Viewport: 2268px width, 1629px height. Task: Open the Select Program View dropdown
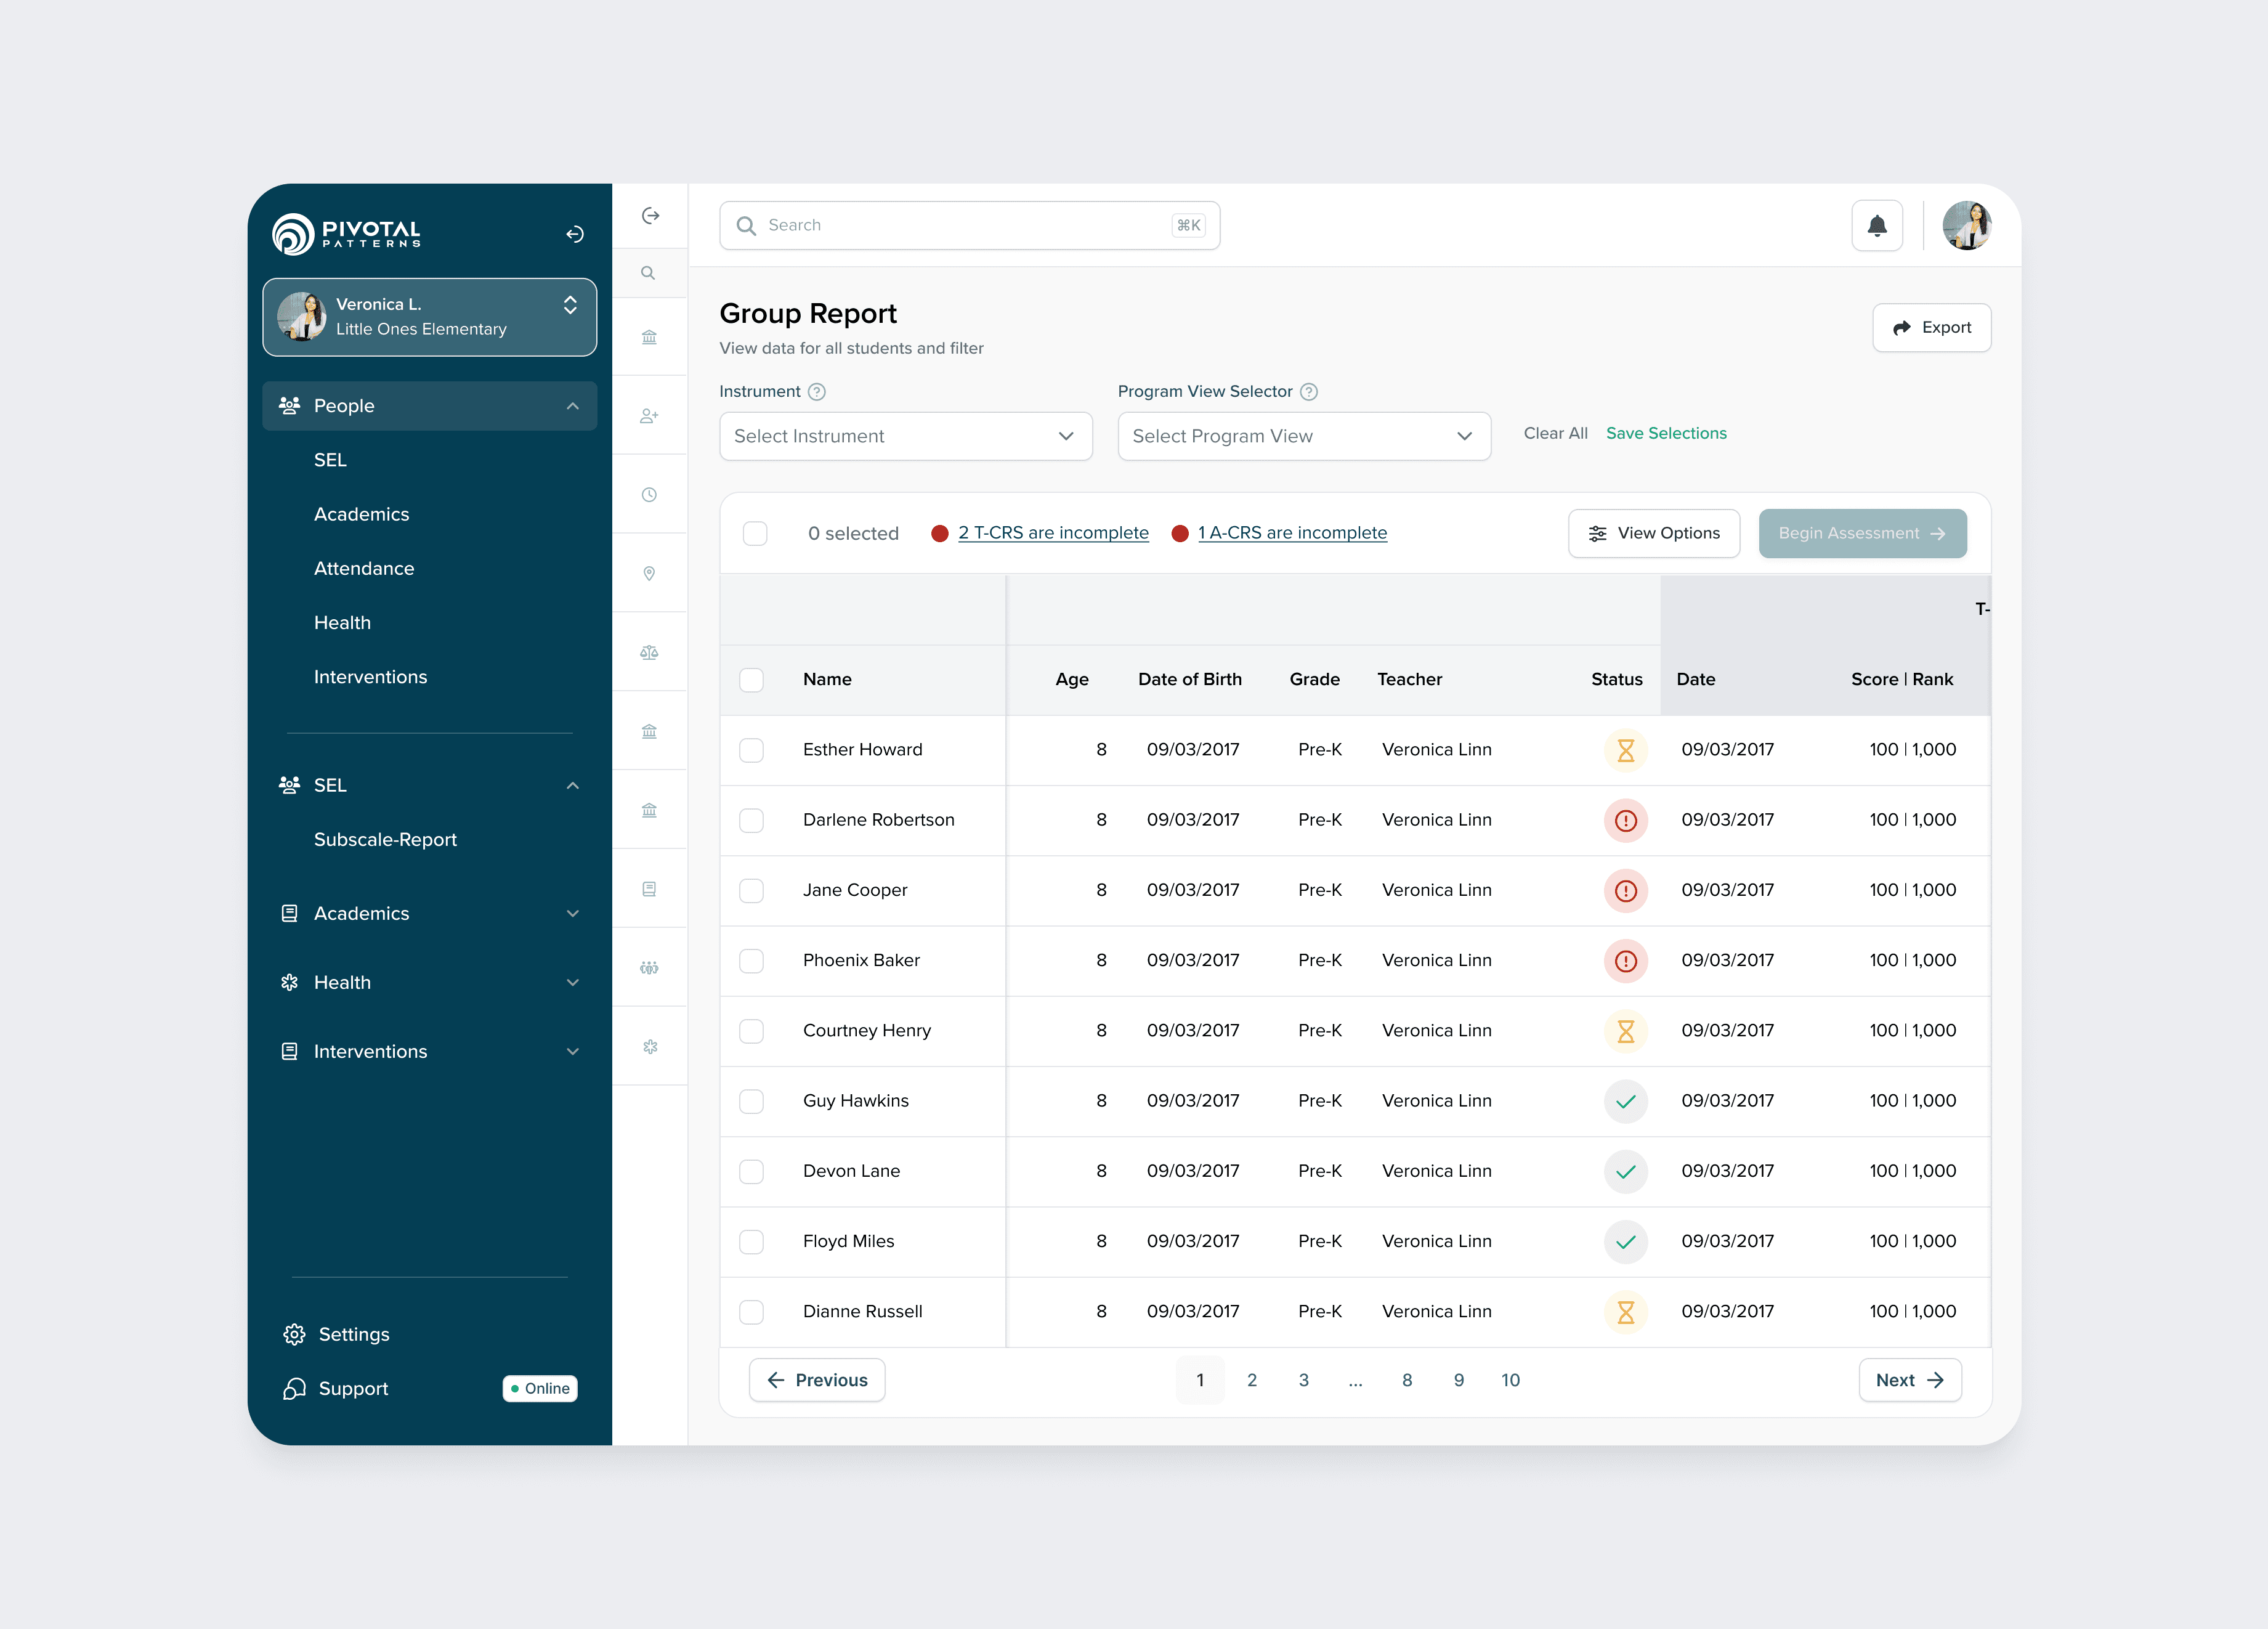point(1303,436)
